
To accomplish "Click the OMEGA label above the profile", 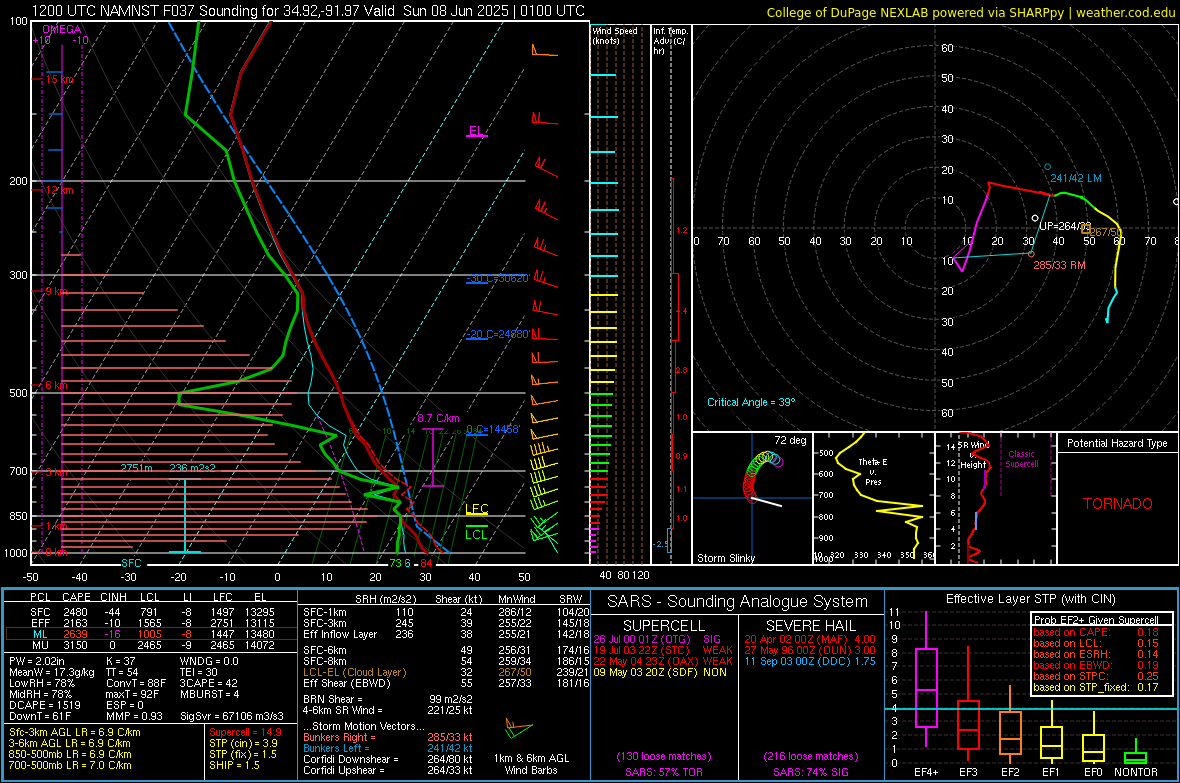I will pos(62,29).
